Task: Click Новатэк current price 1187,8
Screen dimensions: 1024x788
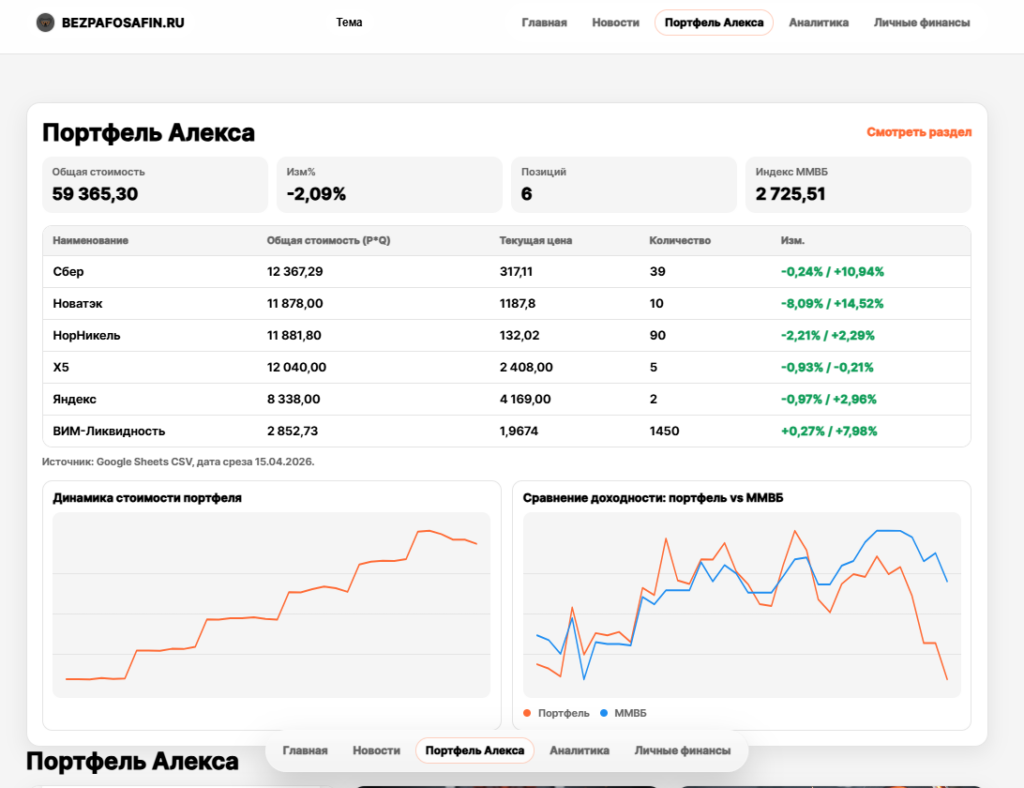Action: (x=517, y=304)
